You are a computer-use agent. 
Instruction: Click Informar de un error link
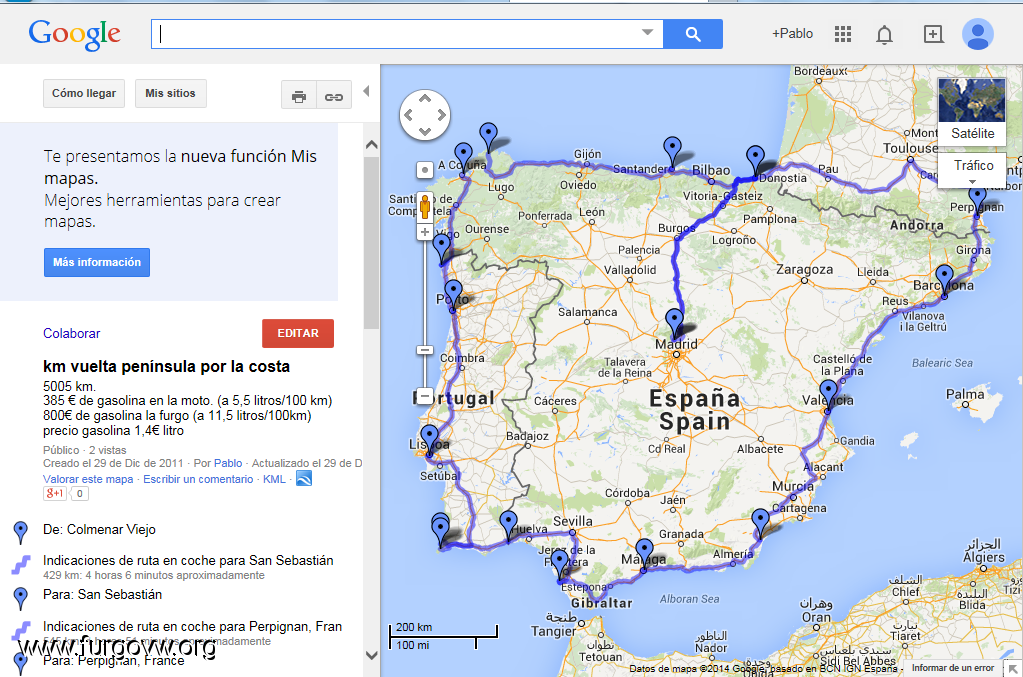(x=953, y=668)
